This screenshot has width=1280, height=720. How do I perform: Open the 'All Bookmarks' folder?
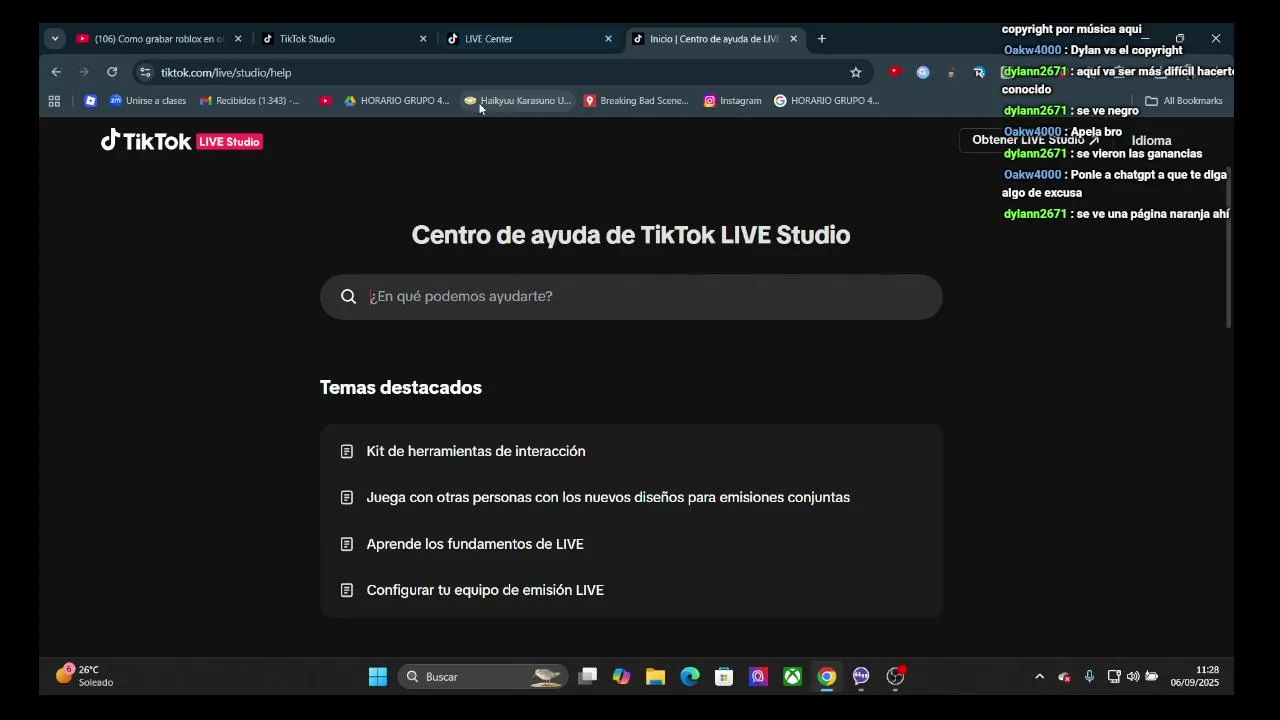[x=1184, y=101]
